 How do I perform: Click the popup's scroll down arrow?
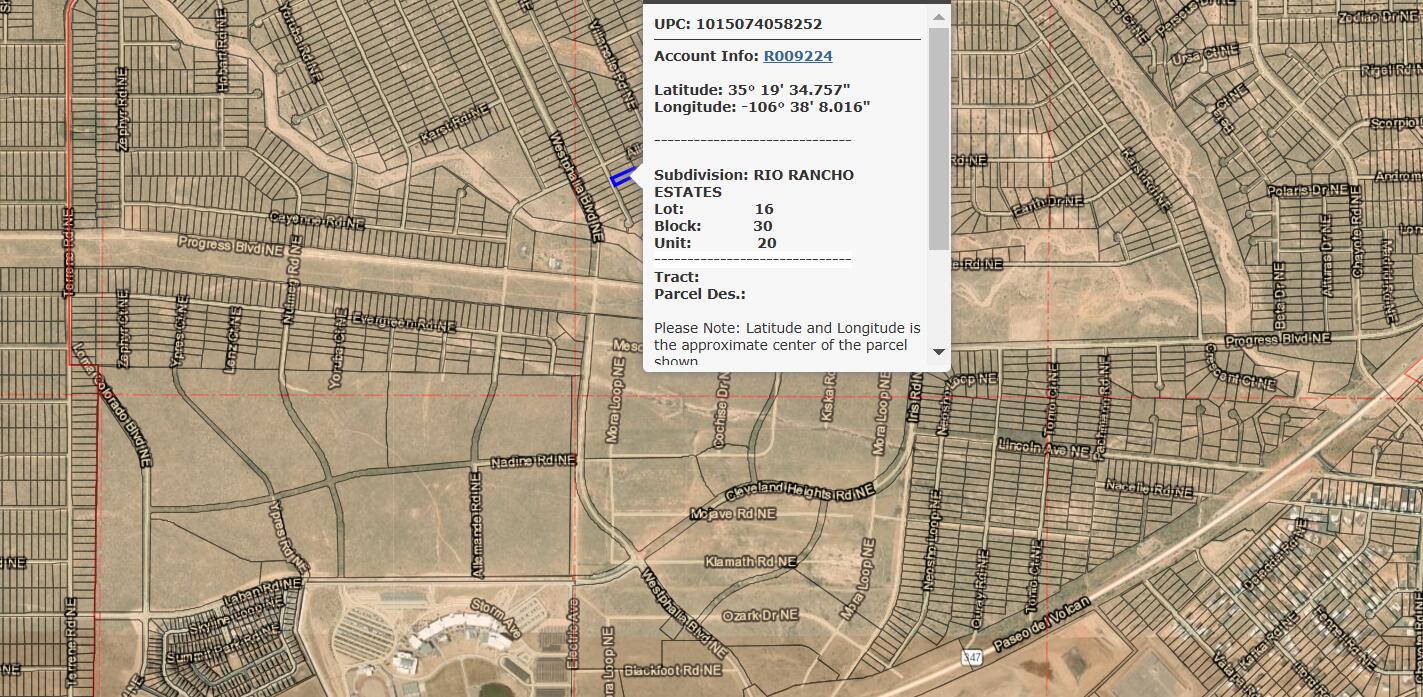point(938,351)
